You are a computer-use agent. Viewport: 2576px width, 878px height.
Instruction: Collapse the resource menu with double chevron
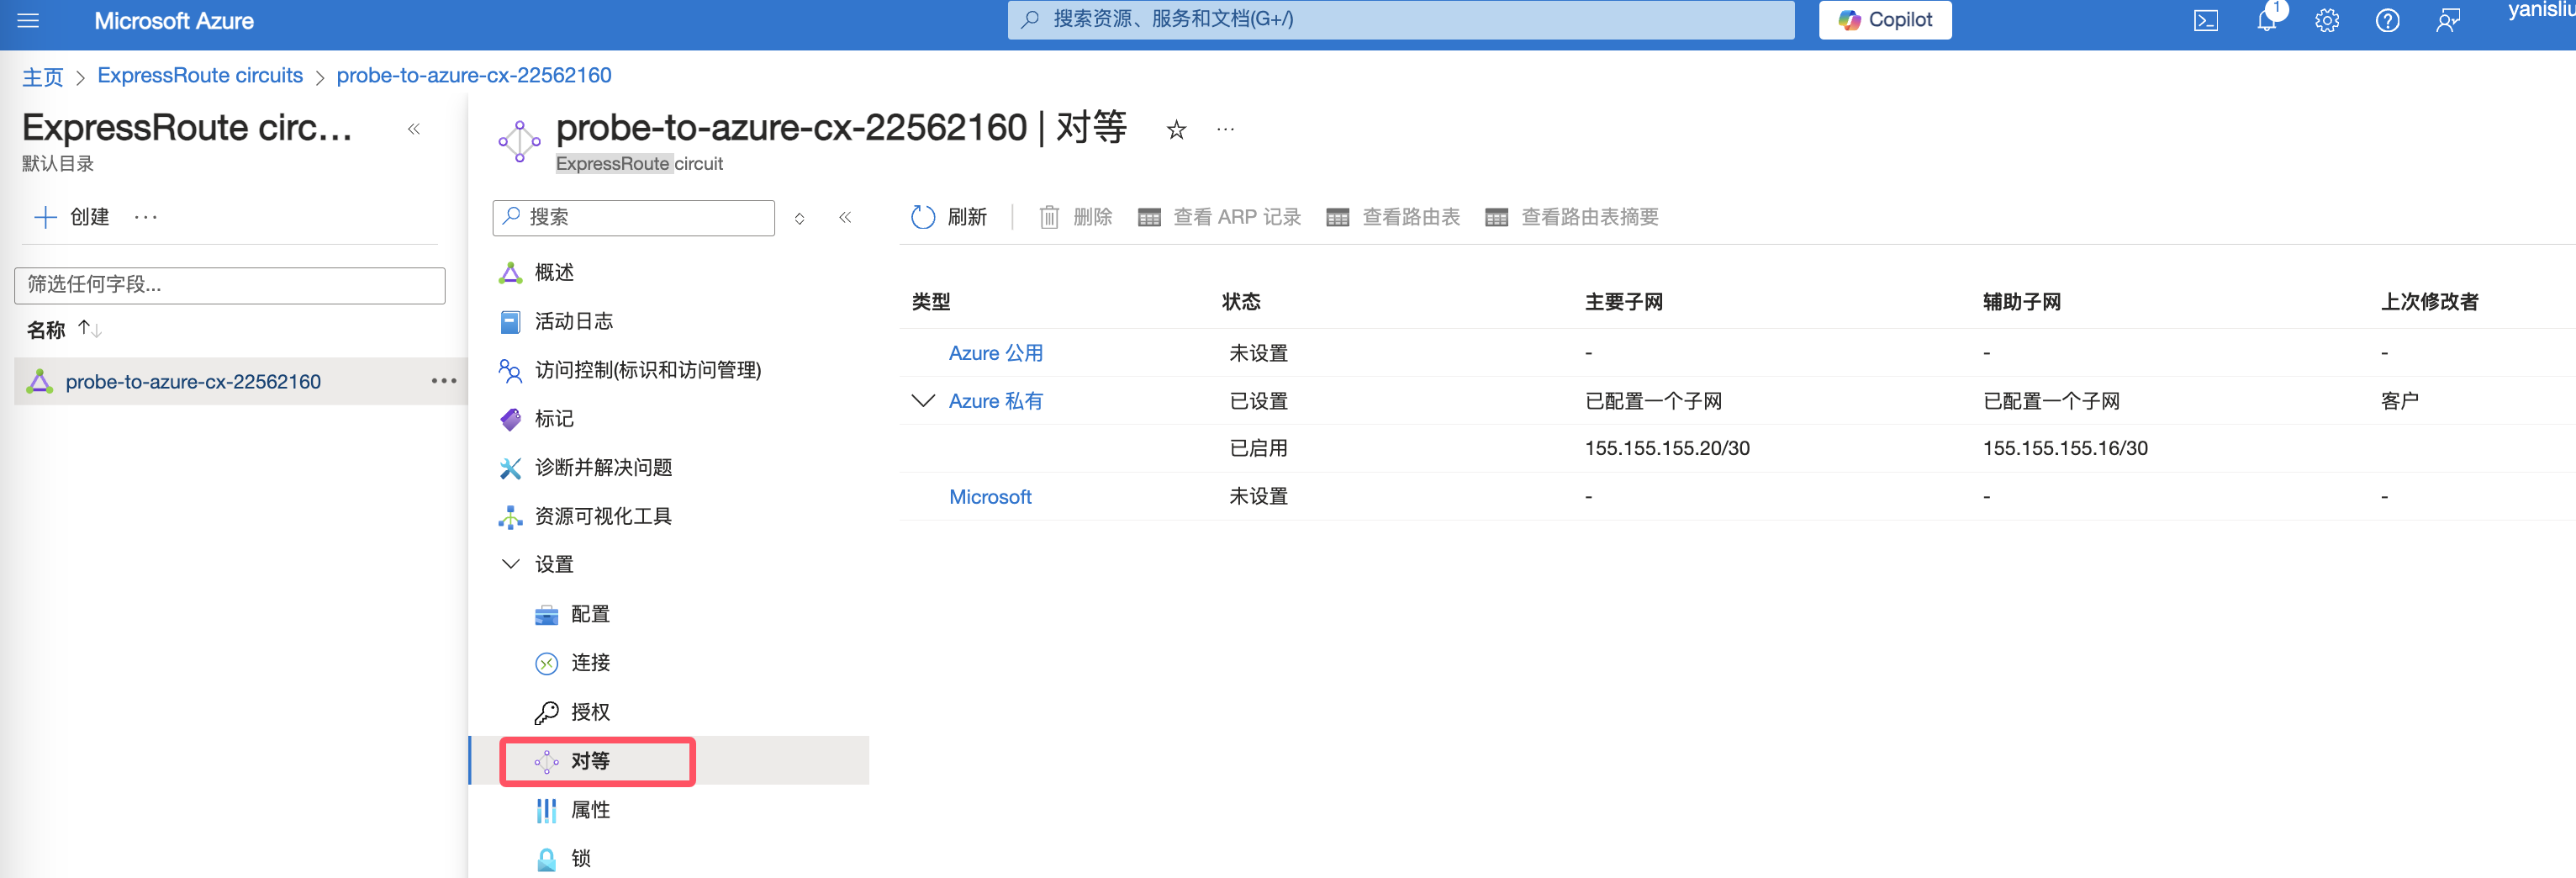coord(845,217)
